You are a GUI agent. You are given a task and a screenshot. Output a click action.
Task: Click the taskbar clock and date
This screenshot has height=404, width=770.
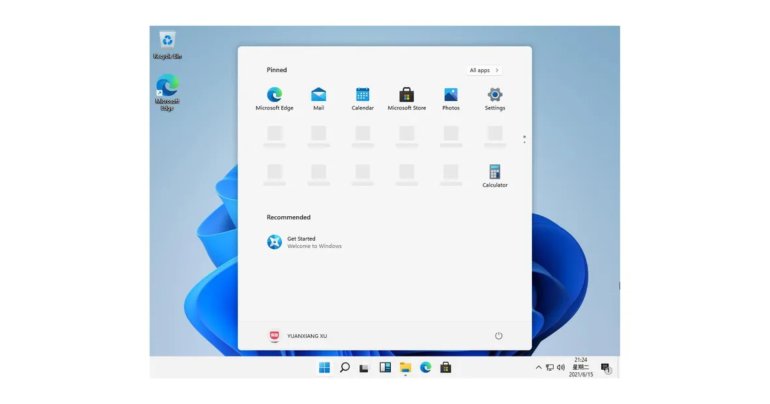coord(580,367)
